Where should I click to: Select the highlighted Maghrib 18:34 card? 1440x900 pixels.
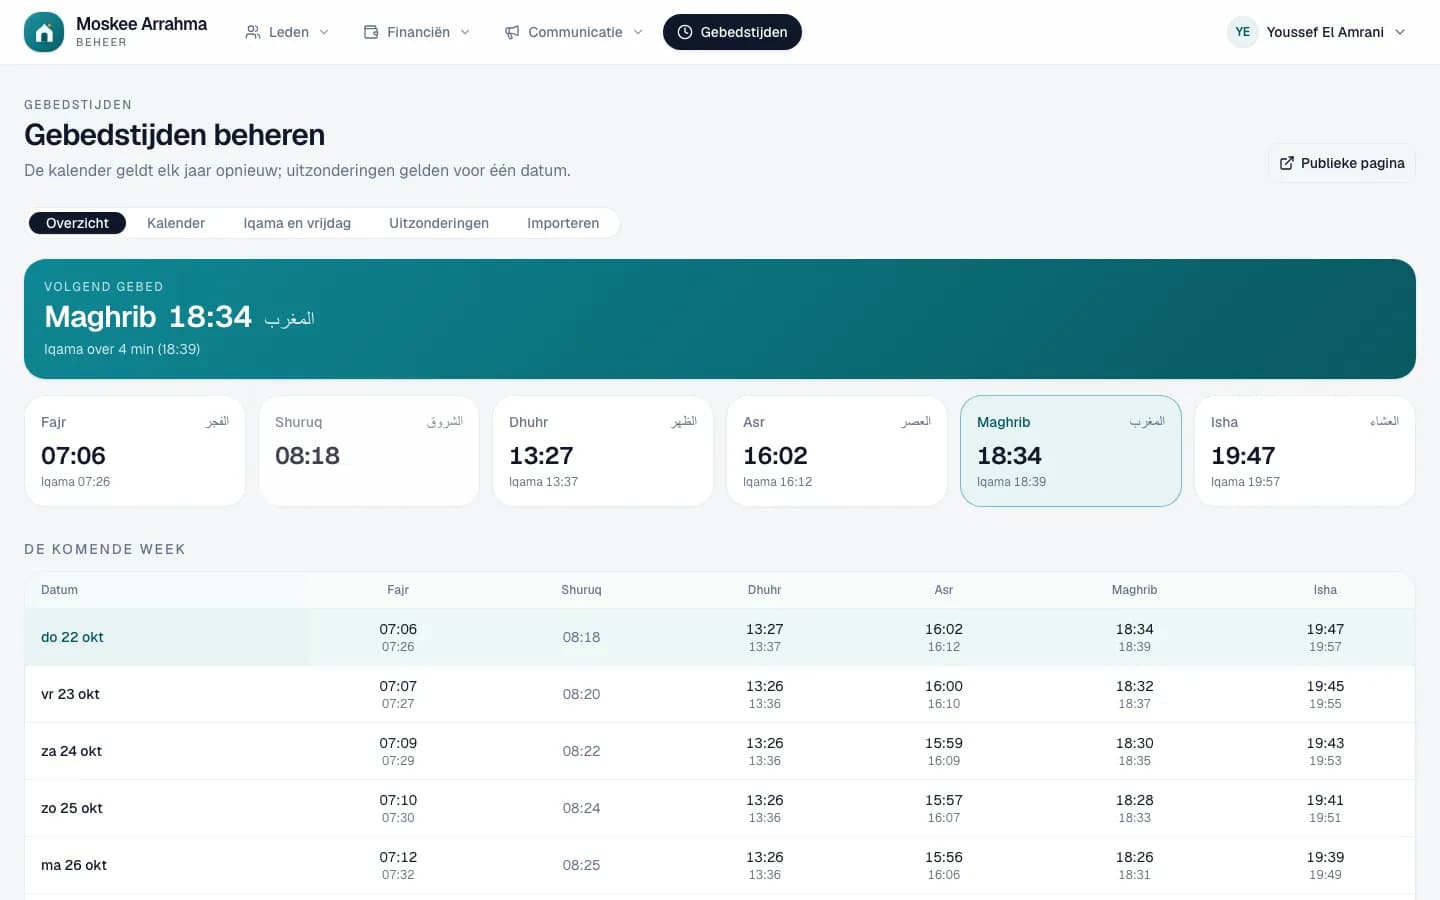1071,451
